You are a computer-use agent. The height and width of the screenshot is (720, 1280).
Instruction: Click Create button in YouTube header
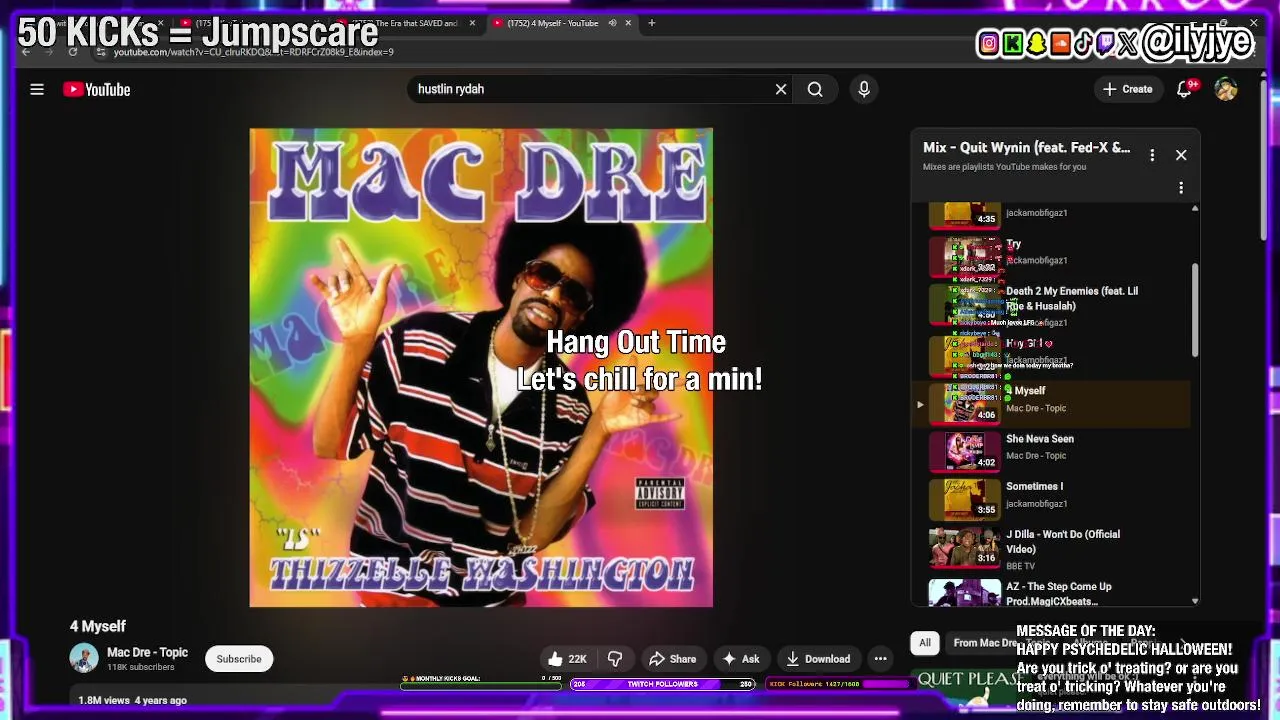point(1128,89)
